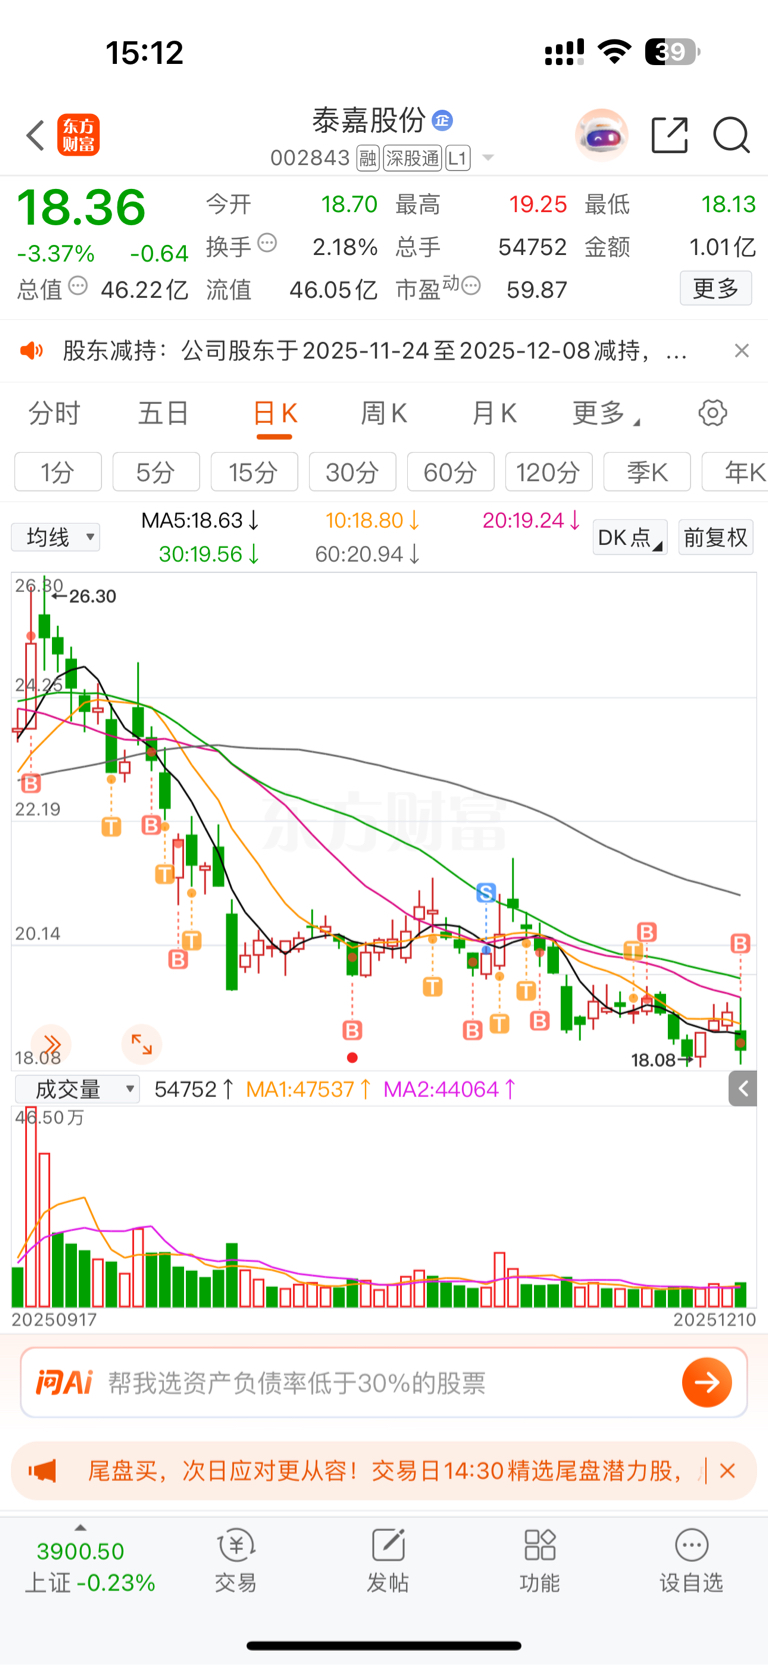Viewport: 768px width, 1665px height.
Task: Select the 60分 interval
Action: 450,472
